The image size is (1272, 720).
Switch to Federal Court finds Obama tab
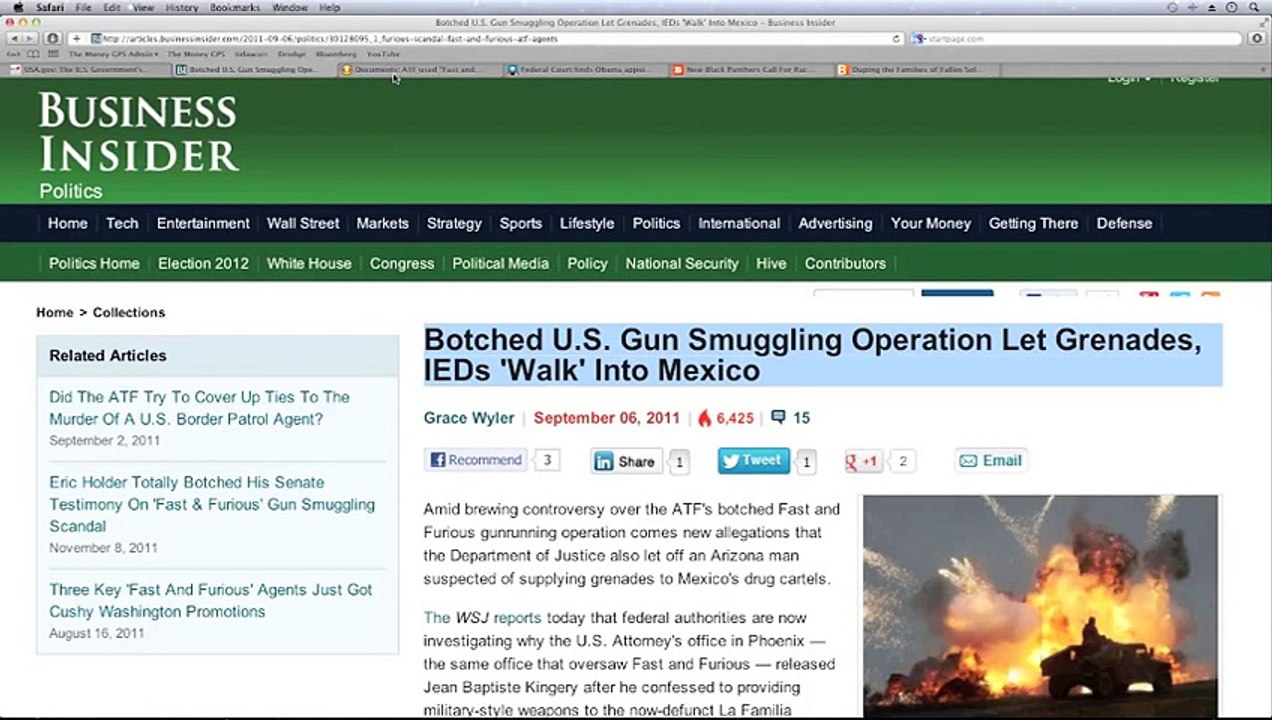tap(585, 70)
